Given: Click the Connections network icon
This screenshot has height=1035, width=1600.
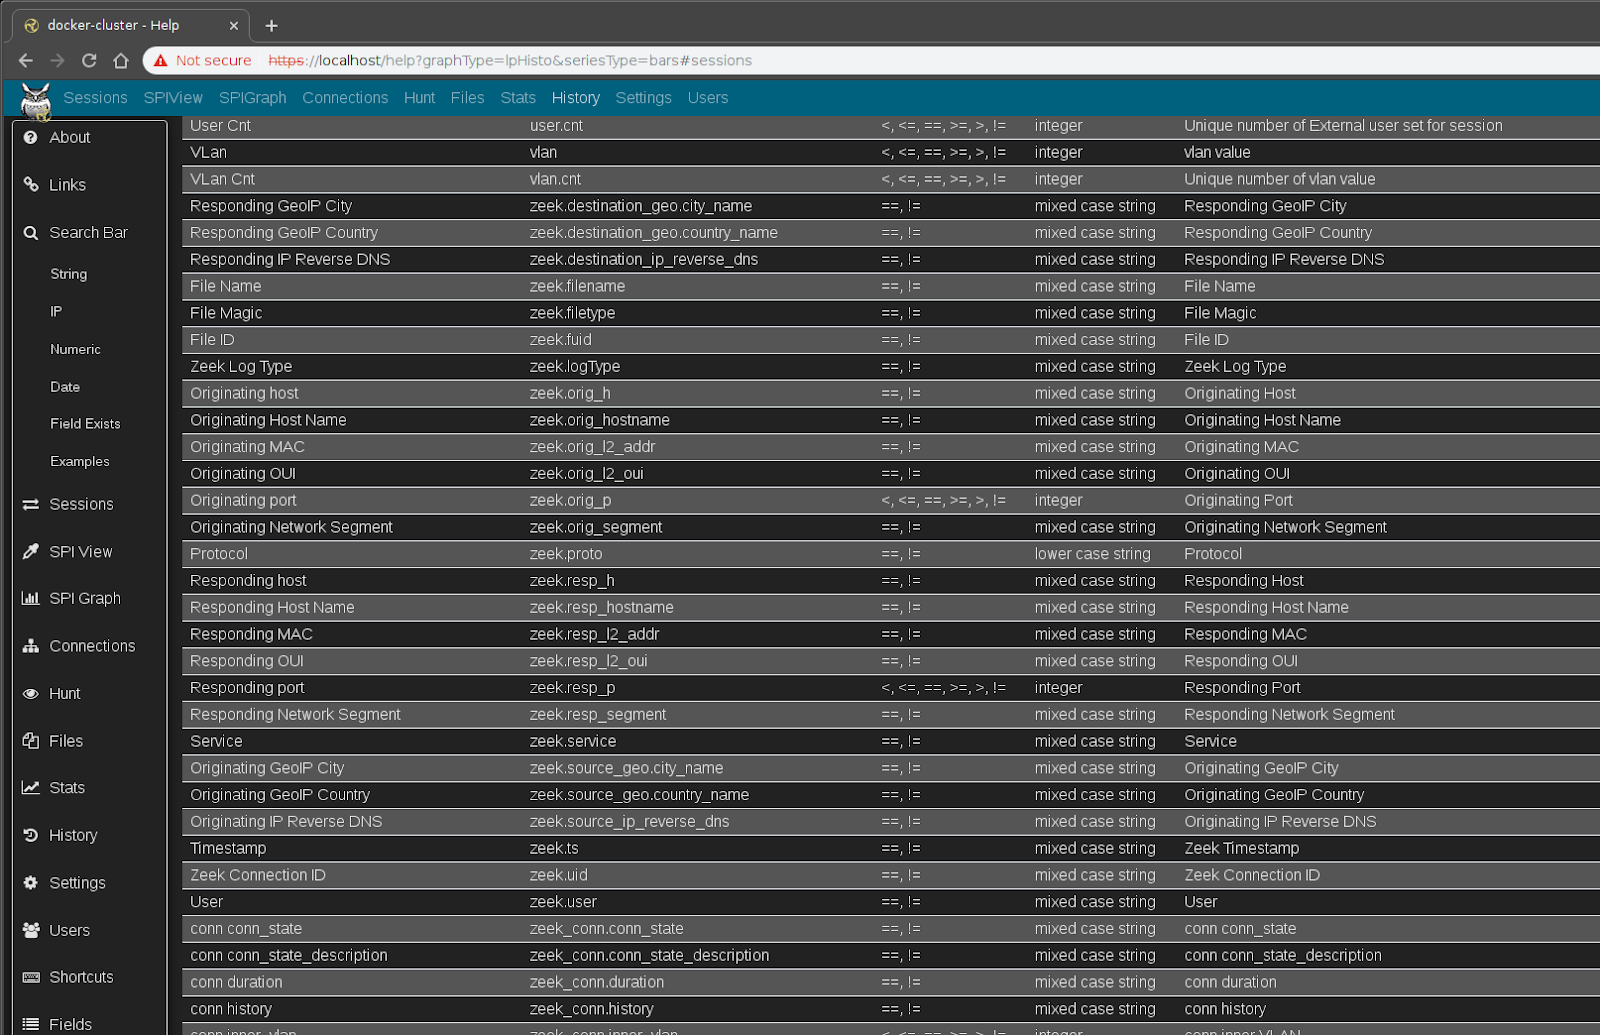Looking at the screenshot, I should tap(30, 645).
